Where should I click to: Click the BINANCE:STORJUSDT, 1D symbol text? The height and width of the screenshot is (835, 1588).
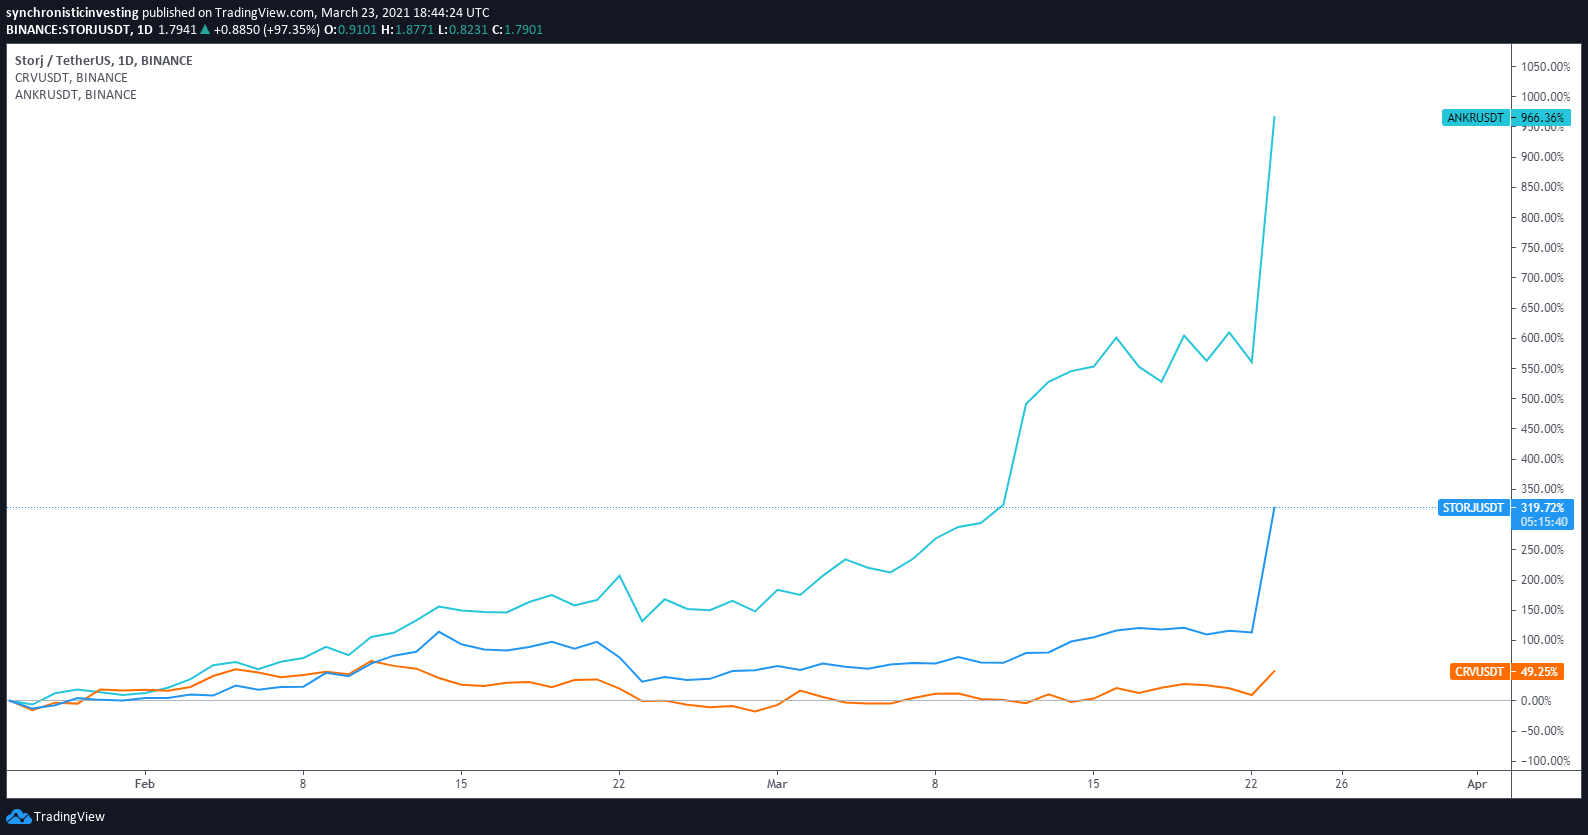point(79,30)
